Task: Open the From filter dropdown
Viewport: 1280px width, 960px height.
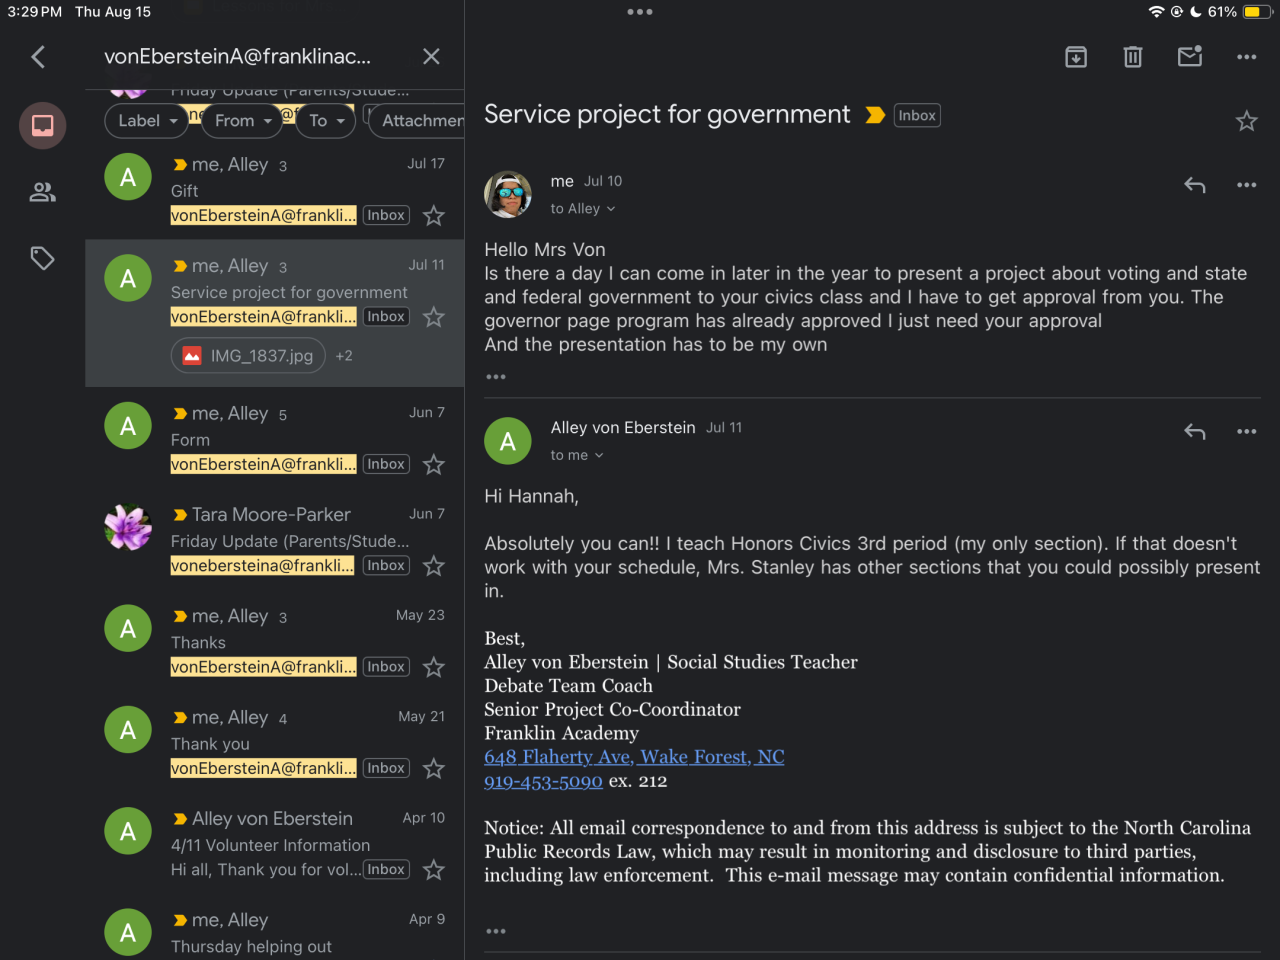Action: (x=243, y=121)
